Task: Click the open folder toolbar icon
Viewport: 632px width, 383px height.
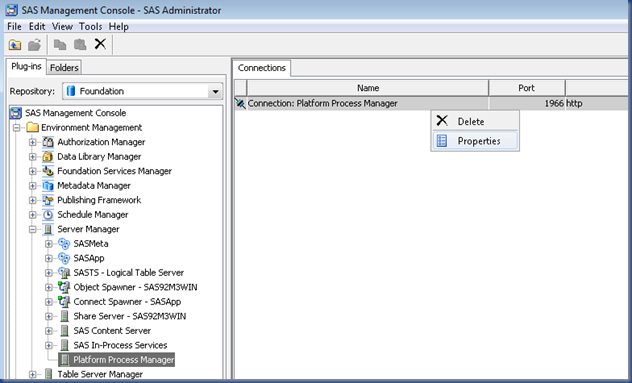Action: coord(34,44)
